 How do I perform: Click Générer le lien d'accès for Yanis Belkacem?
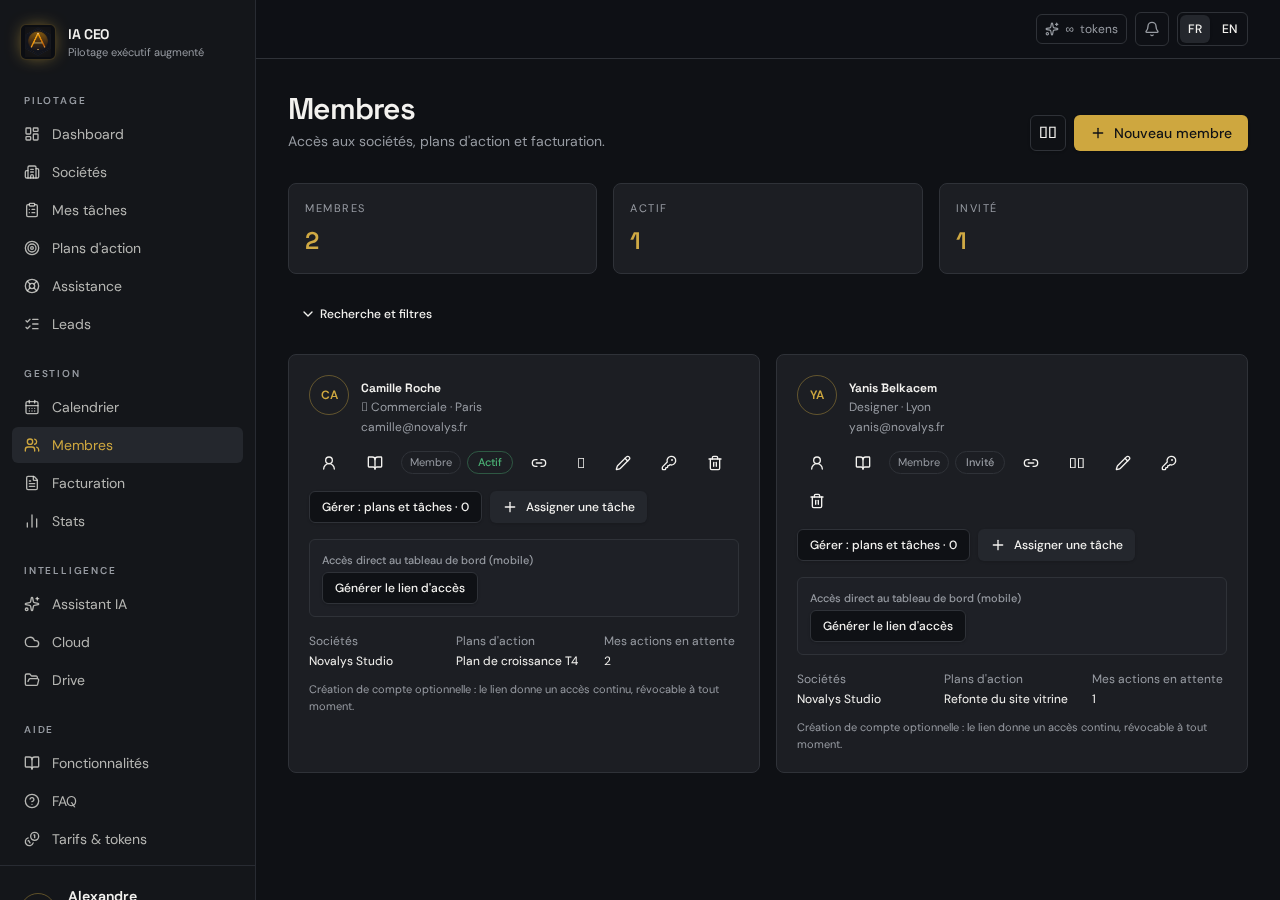coord(888,626)
